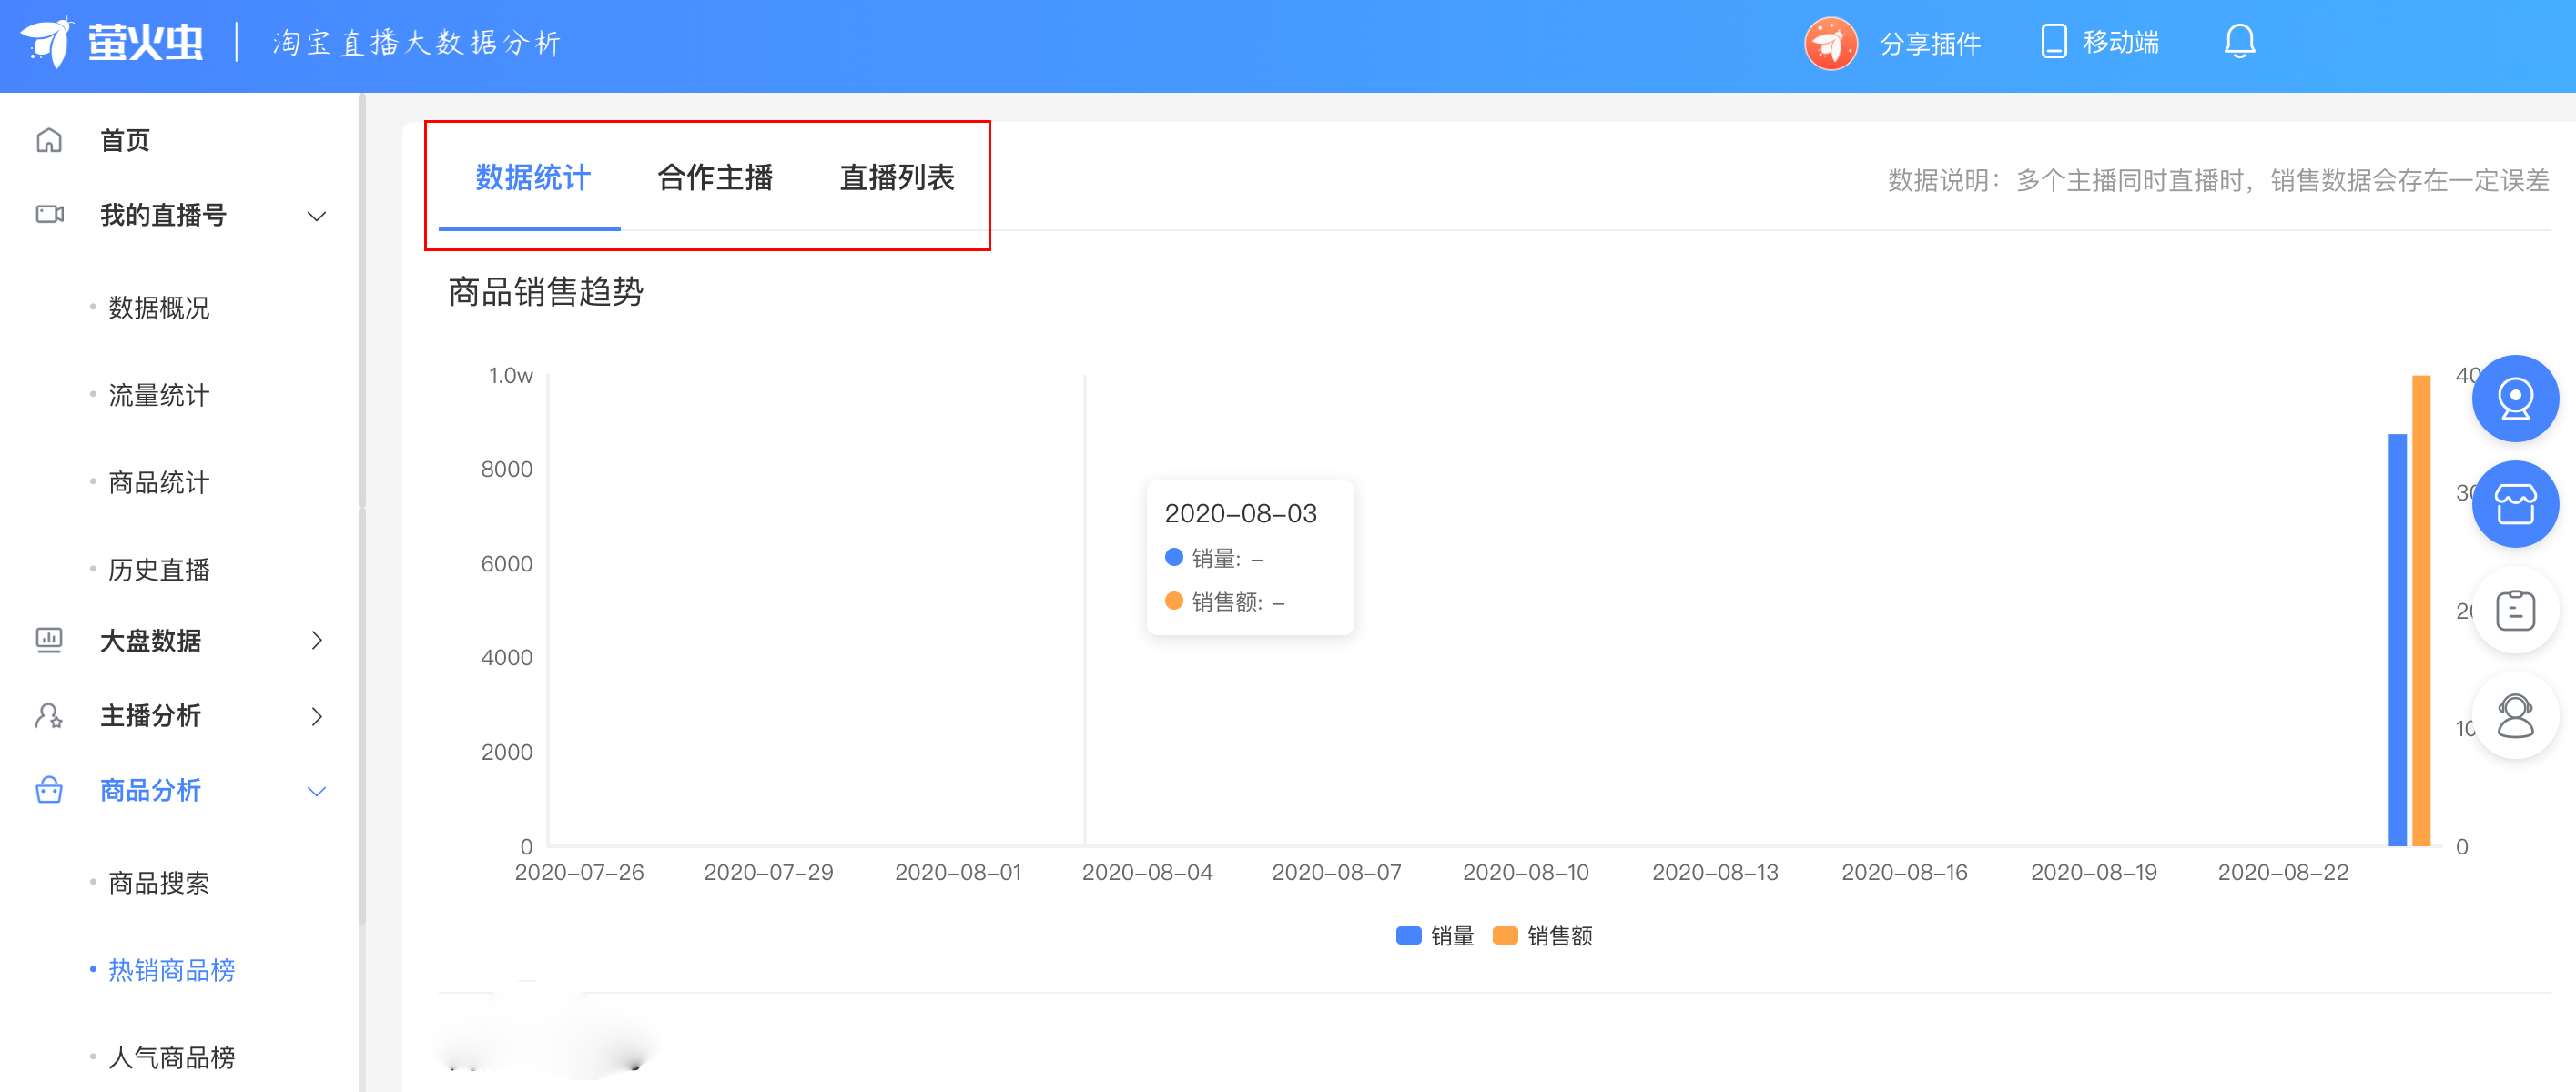Click the firefly logo in the header
Screen dimensions: 2576x1092
pos(47,42)
